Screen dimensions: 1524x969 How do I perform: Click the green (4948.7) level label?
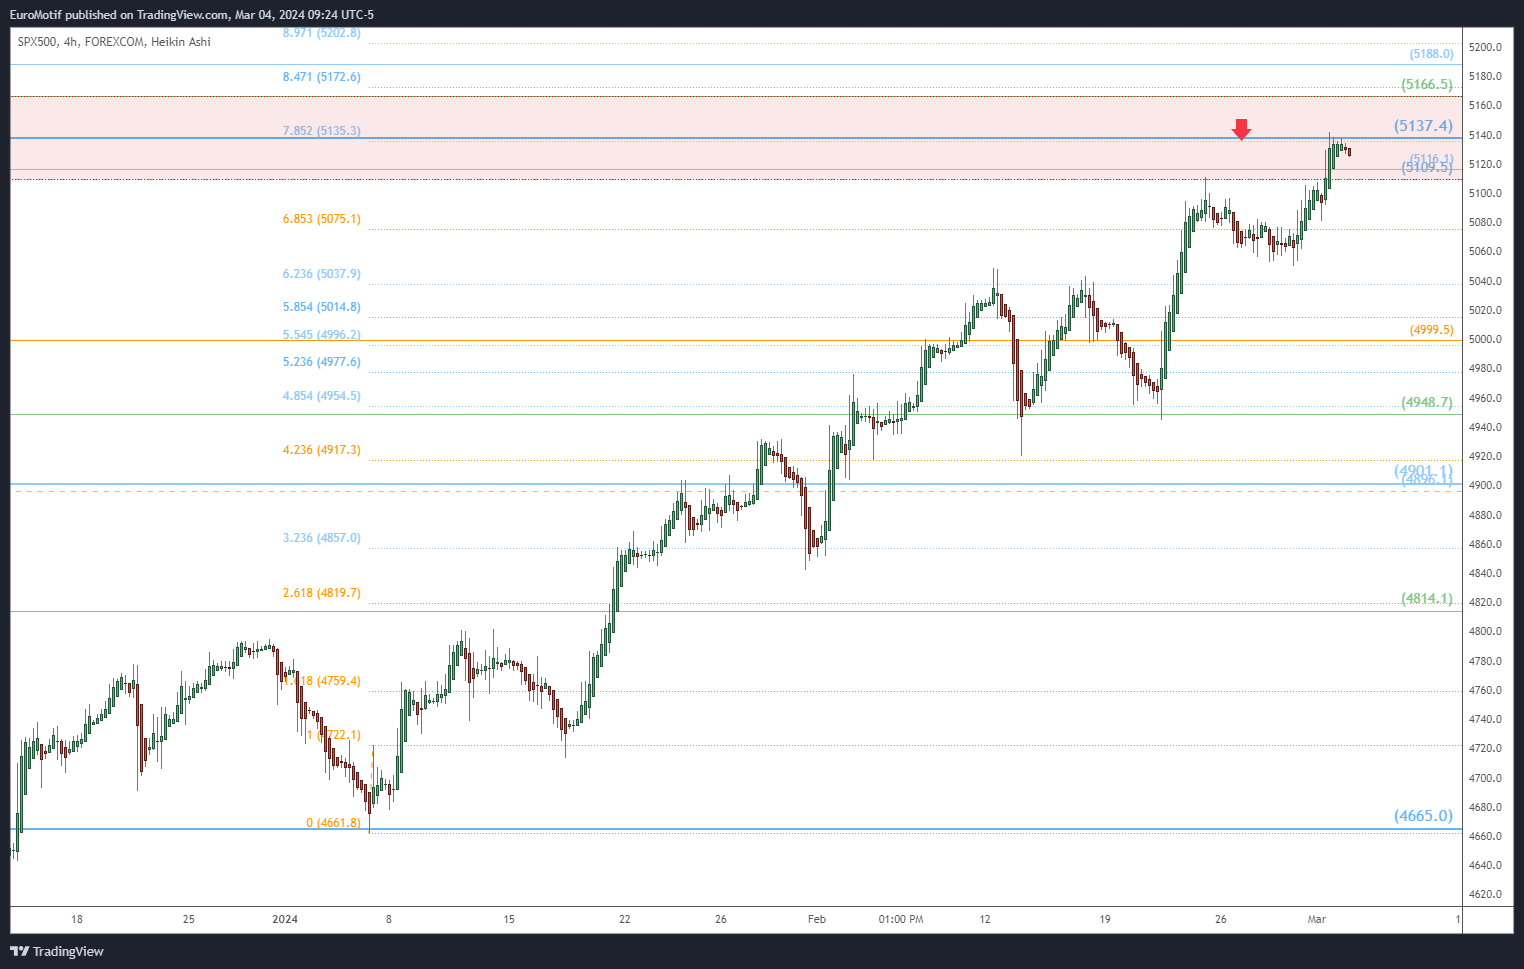[x=1427, y=402]
